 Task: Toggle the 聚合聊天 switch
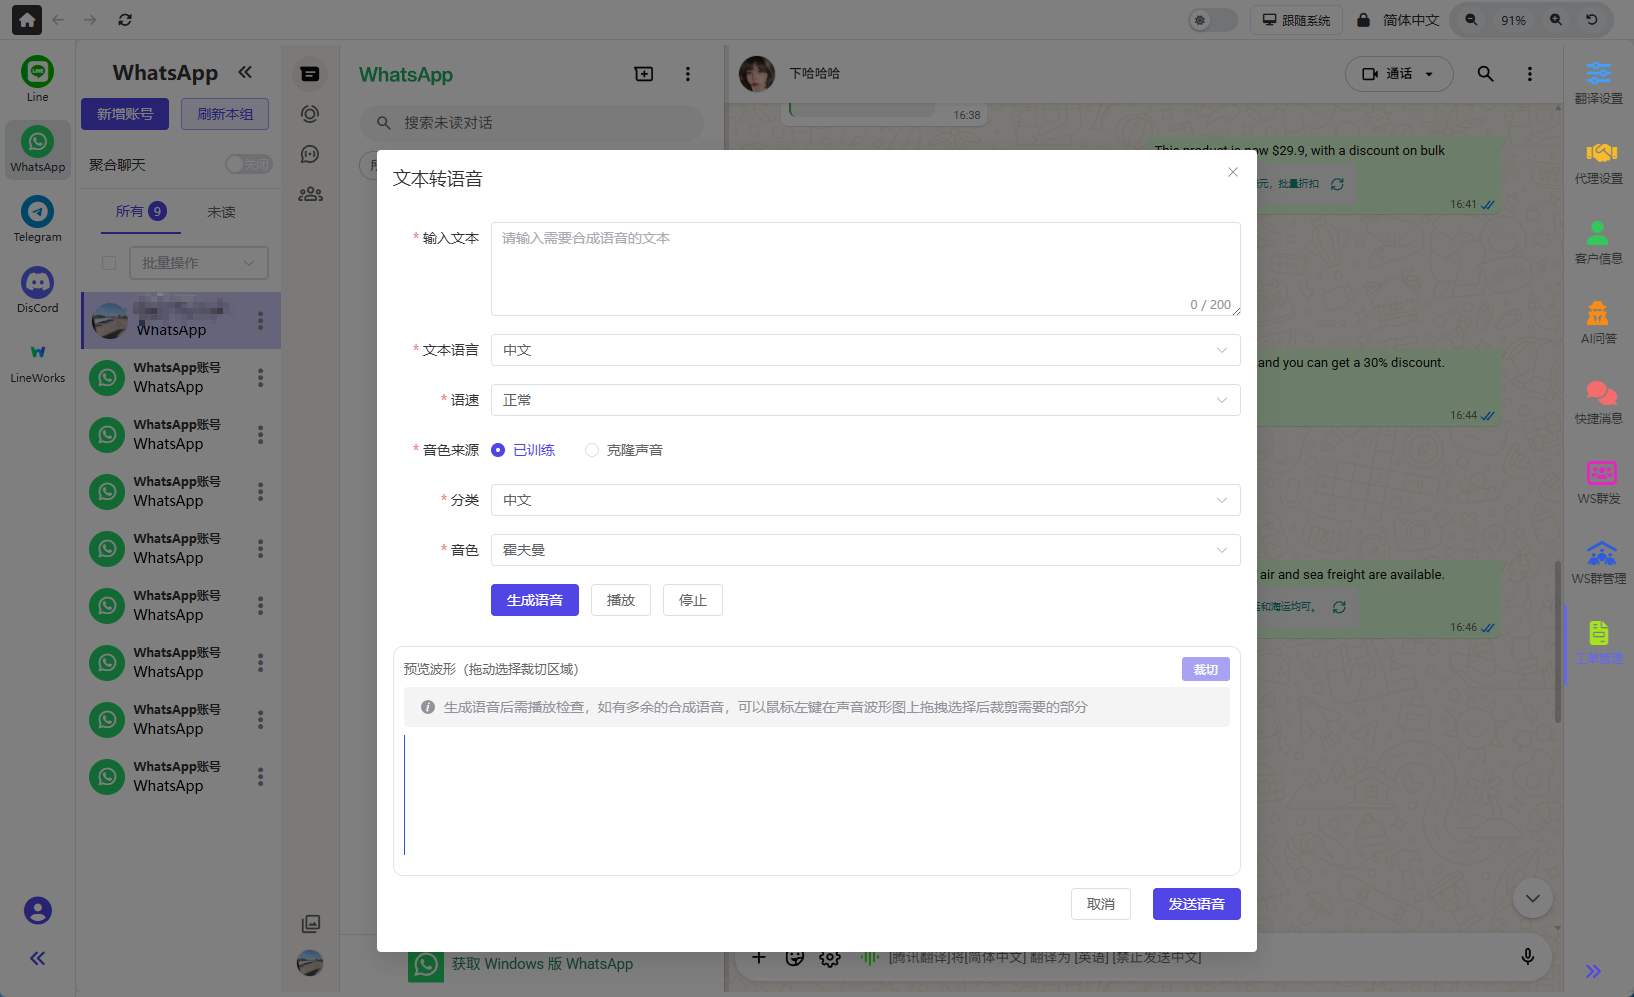point(248,163)
